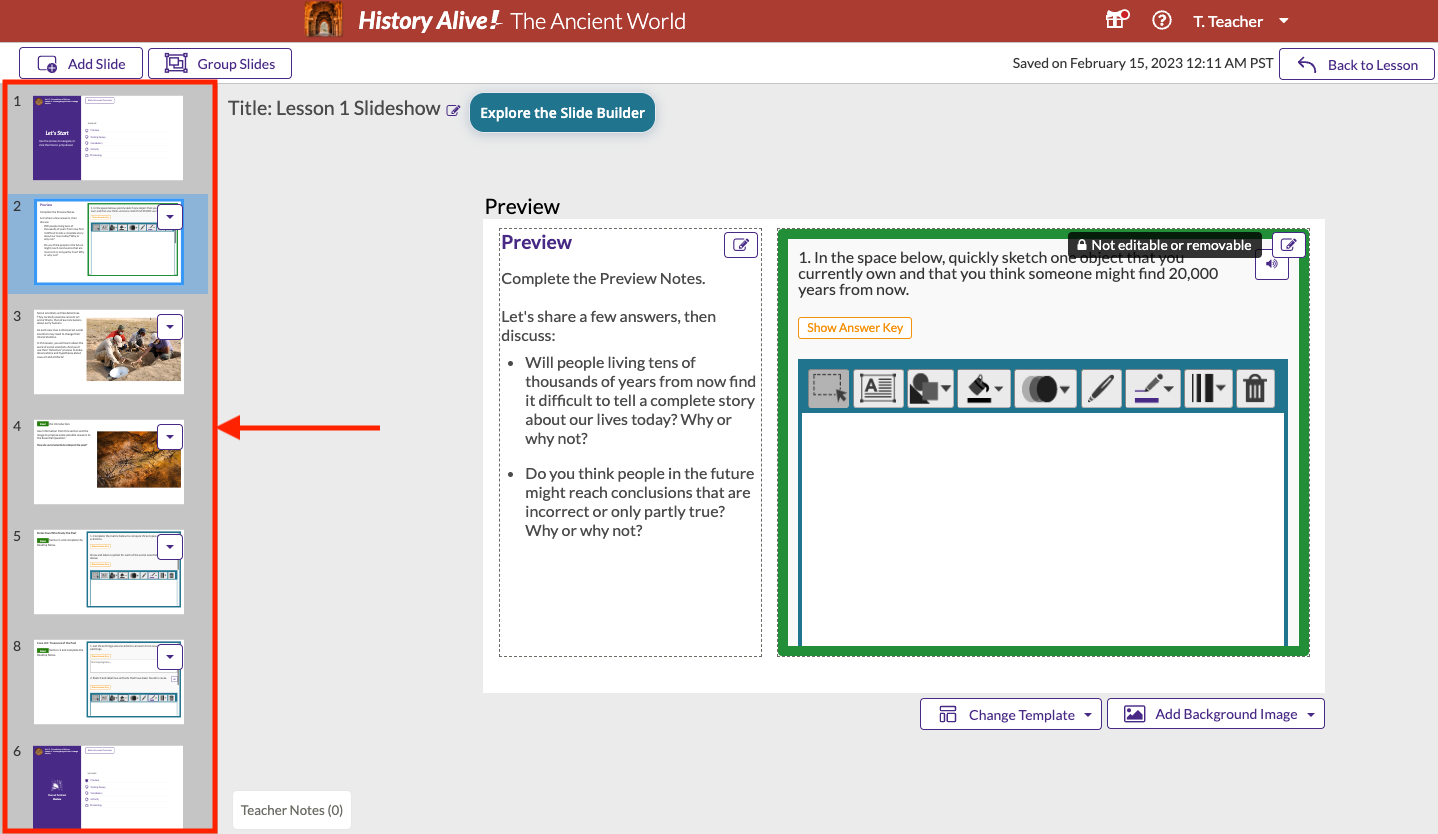
Task: Click the speaker audio icon on the slide
Action: [x=1271, y=265]
